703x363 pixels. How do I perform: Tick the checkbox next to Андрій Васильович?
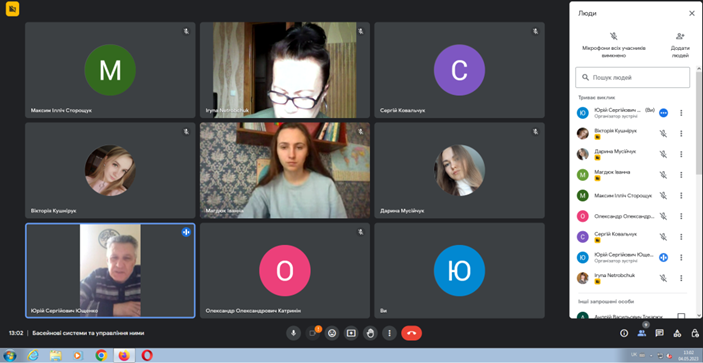click(681, 316)
